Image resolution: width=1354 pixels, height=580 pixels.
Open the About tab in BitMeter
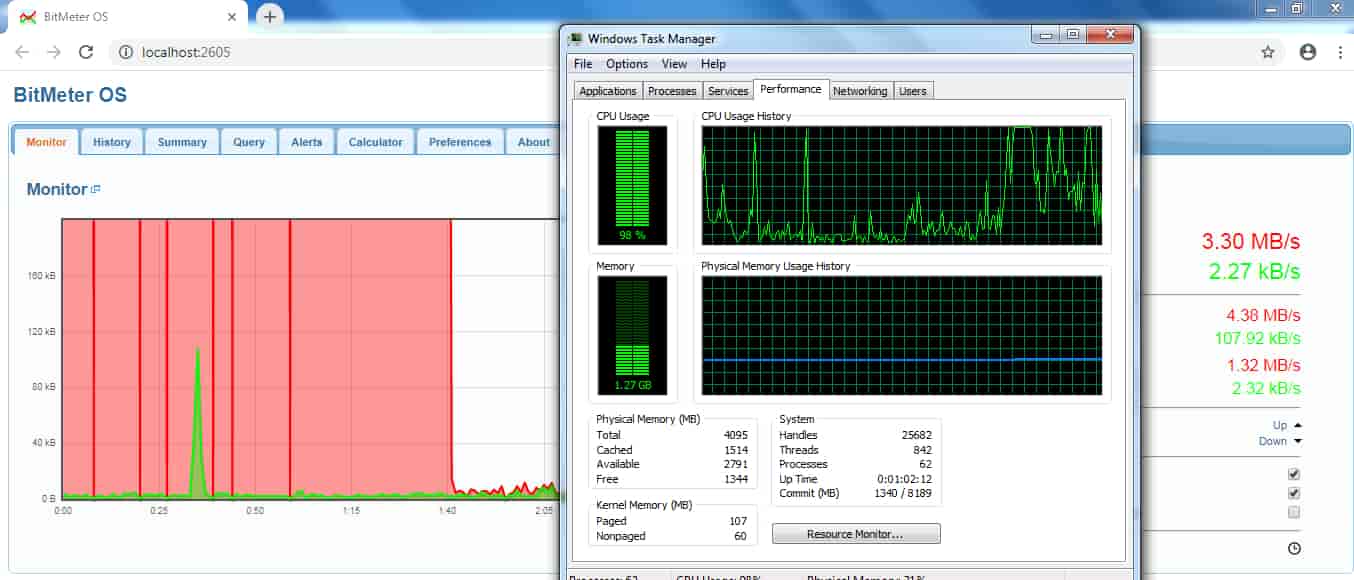click(x=533, y=142)
